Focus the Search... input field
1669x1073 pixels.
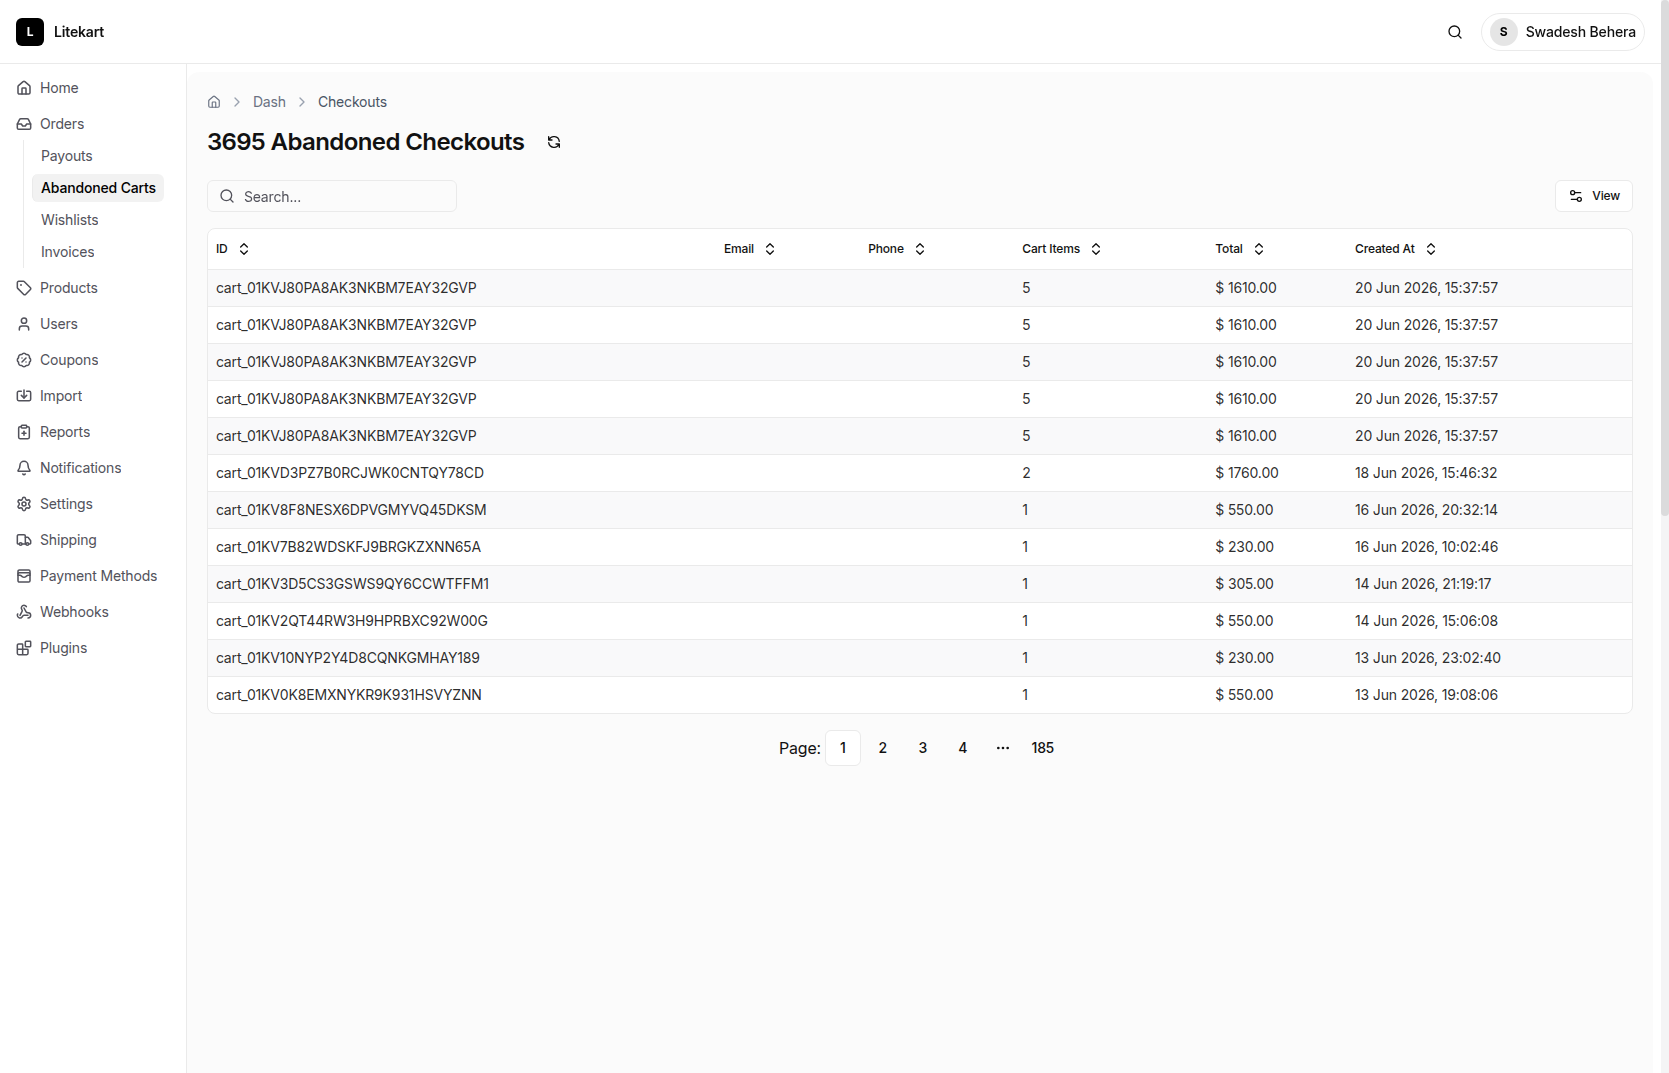click(x=332, y=196)
